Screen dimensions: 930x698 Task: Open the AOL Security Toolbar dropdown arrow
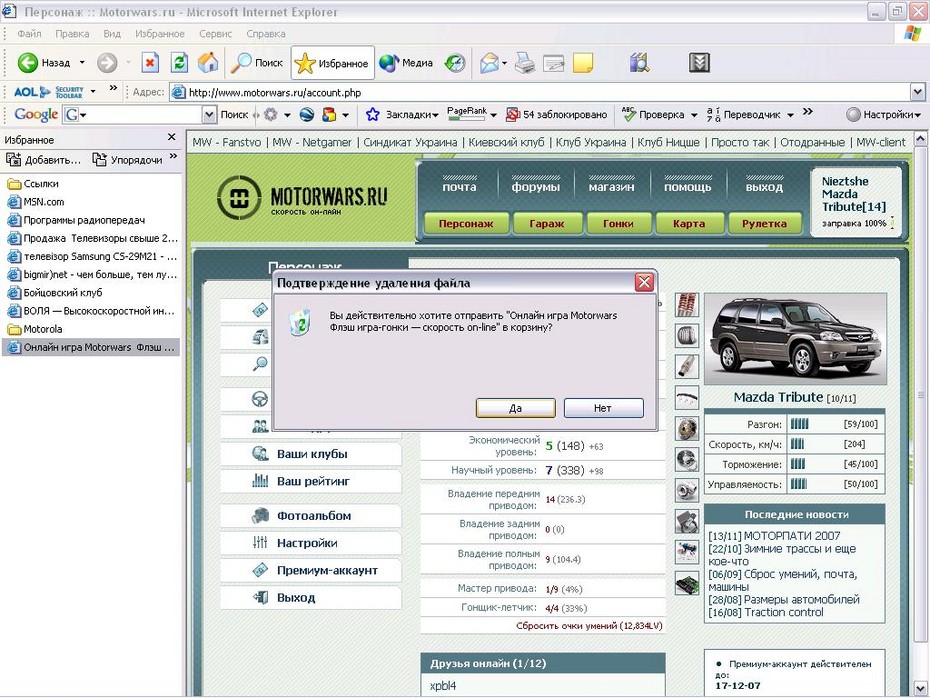point(93,92)
